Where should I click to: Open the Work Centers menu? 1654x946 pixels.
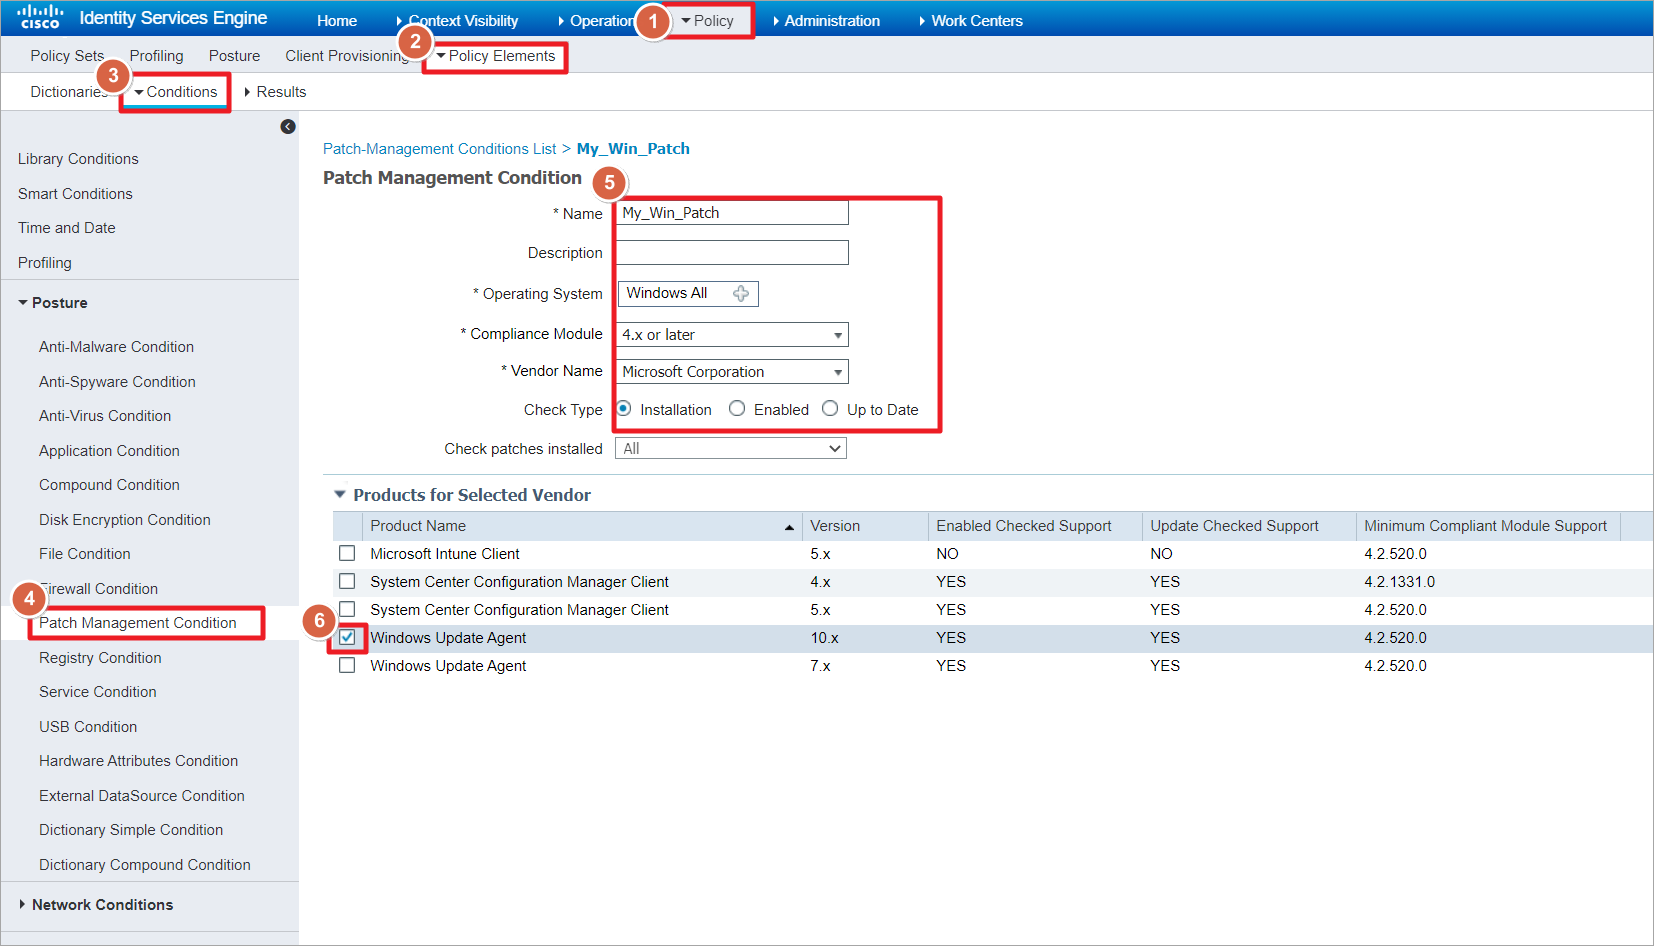tap(971, 21)
